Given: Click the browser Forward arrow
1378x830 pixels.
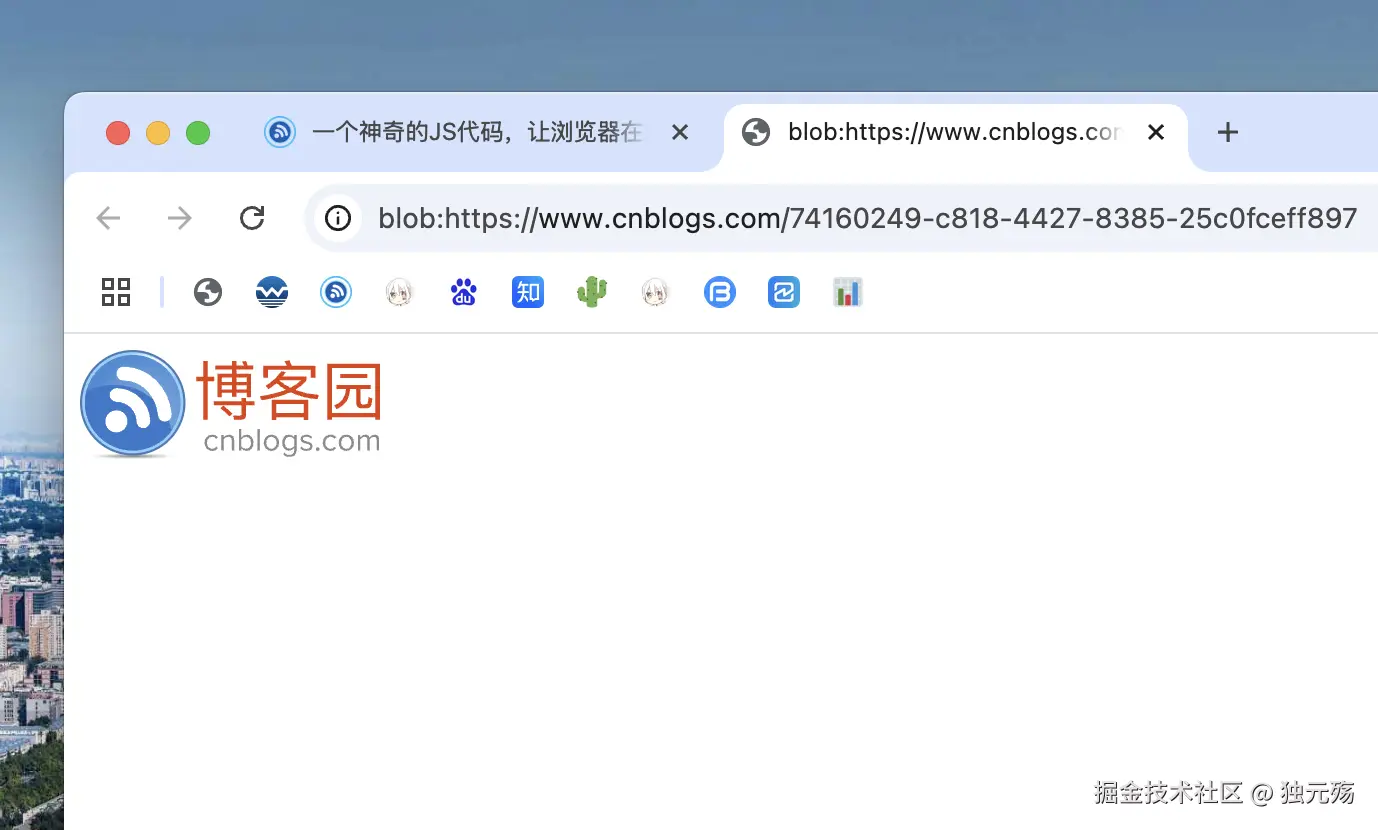Looking at the screenshot, I should pyautogui.click(x=180, y=218).
